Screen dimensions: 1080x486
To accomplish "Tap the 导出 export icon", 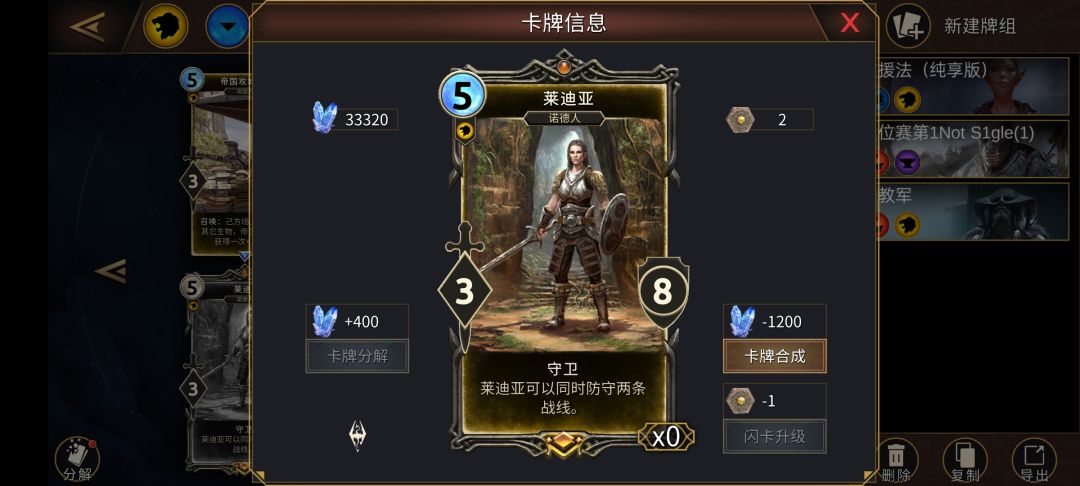I will tap(1034, 460).
